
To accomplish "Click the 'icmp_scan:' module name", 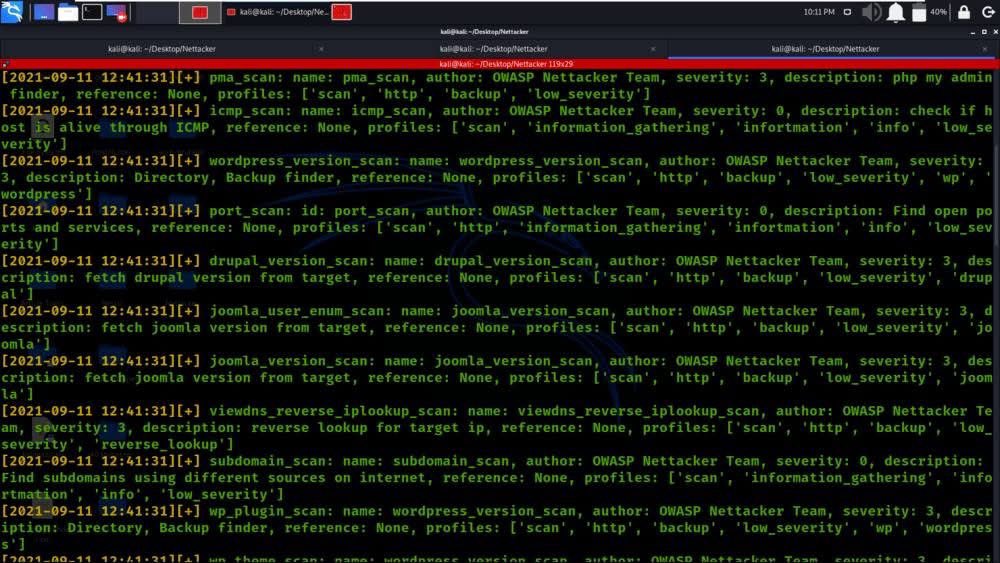I will pyautogui.click(x=251, y=111).
